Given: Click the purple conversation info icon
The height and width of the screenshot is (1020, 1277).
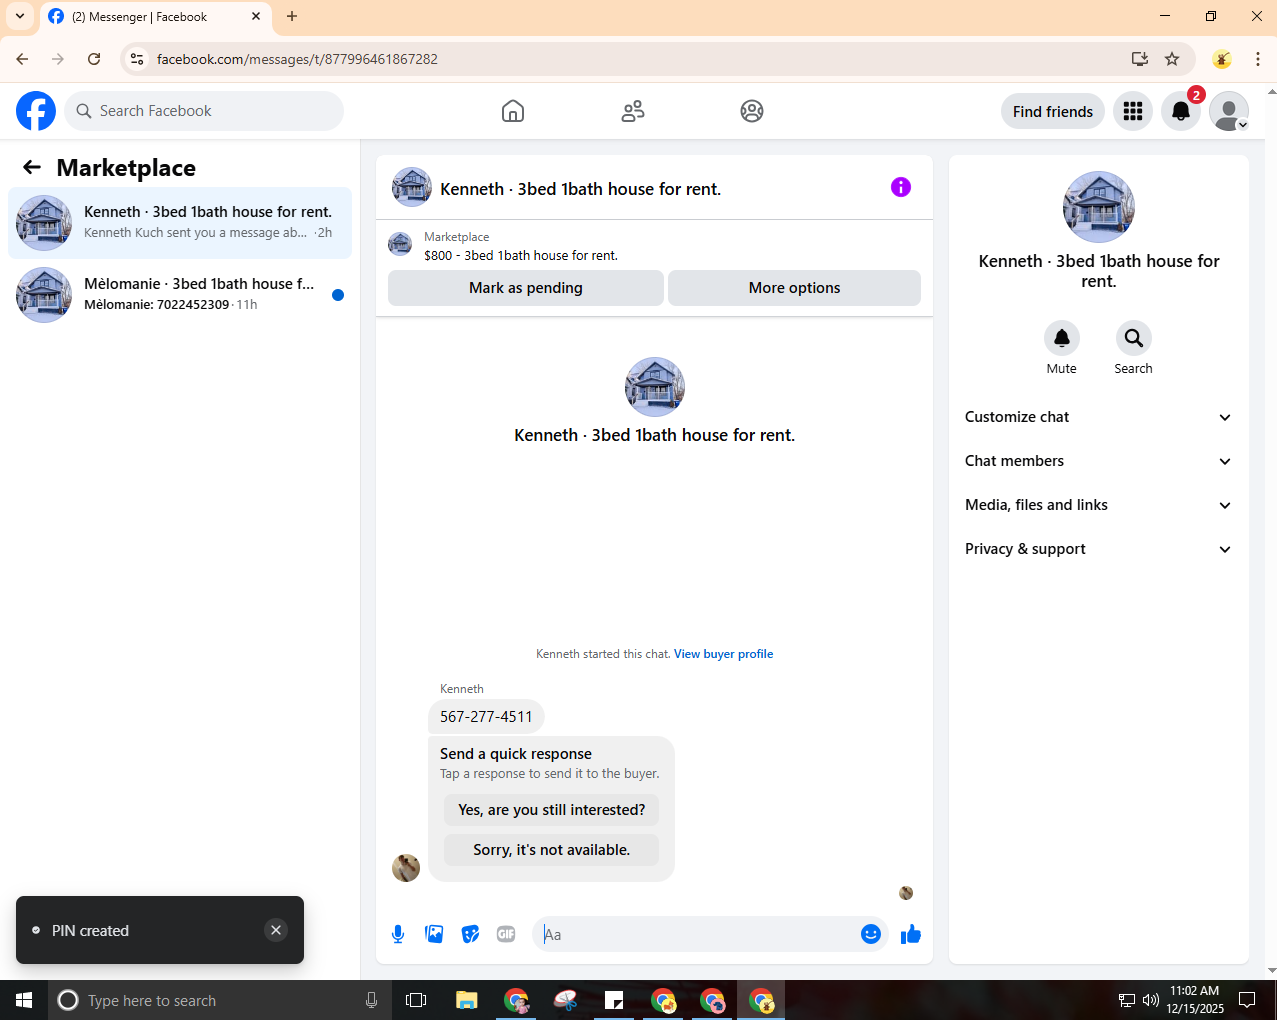Looking at the screenshot, I should click(x=901, y=187).
